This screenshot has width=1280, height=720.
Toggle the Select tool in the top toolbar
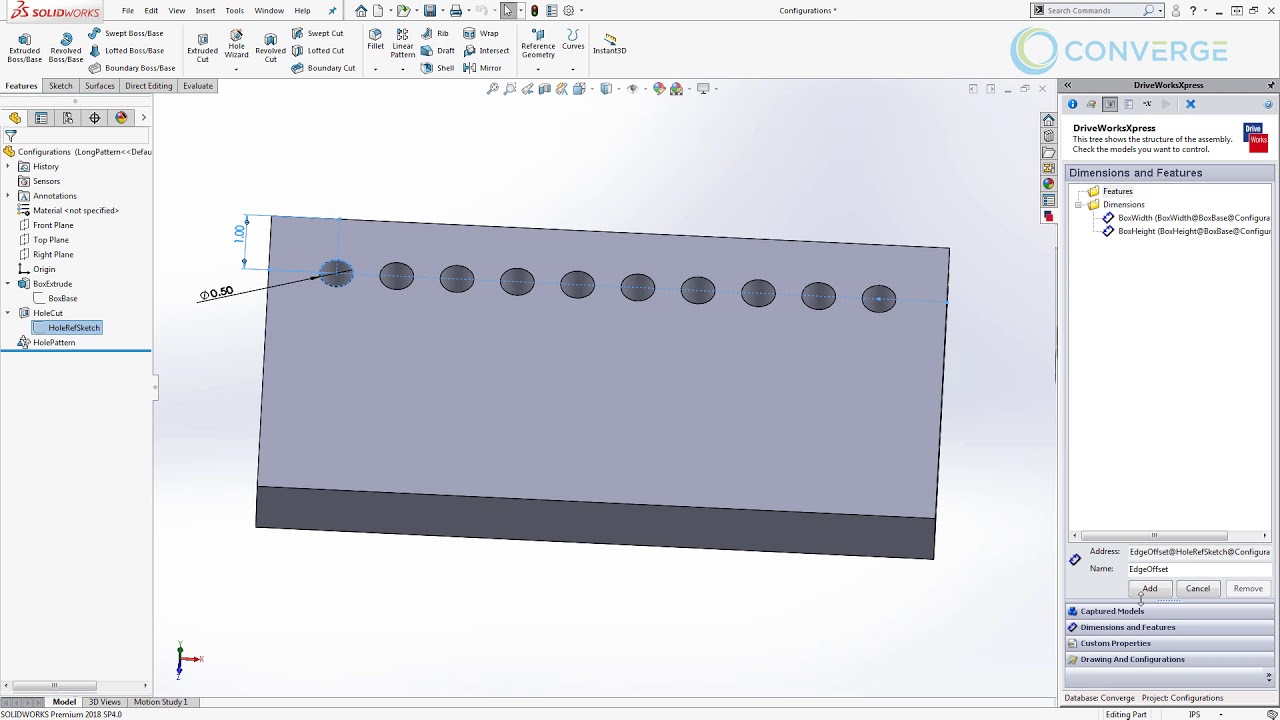508,10
